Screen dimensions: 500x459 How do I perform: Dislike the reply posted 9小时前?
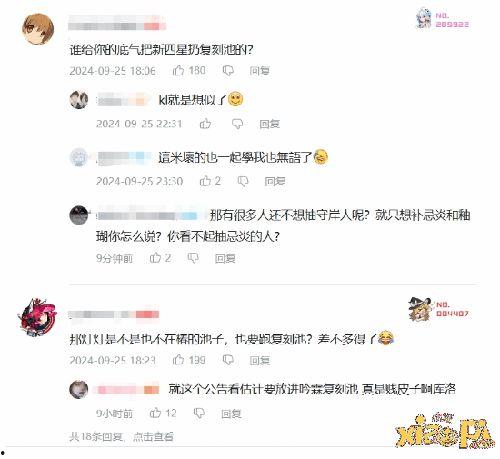pos(199,413)
